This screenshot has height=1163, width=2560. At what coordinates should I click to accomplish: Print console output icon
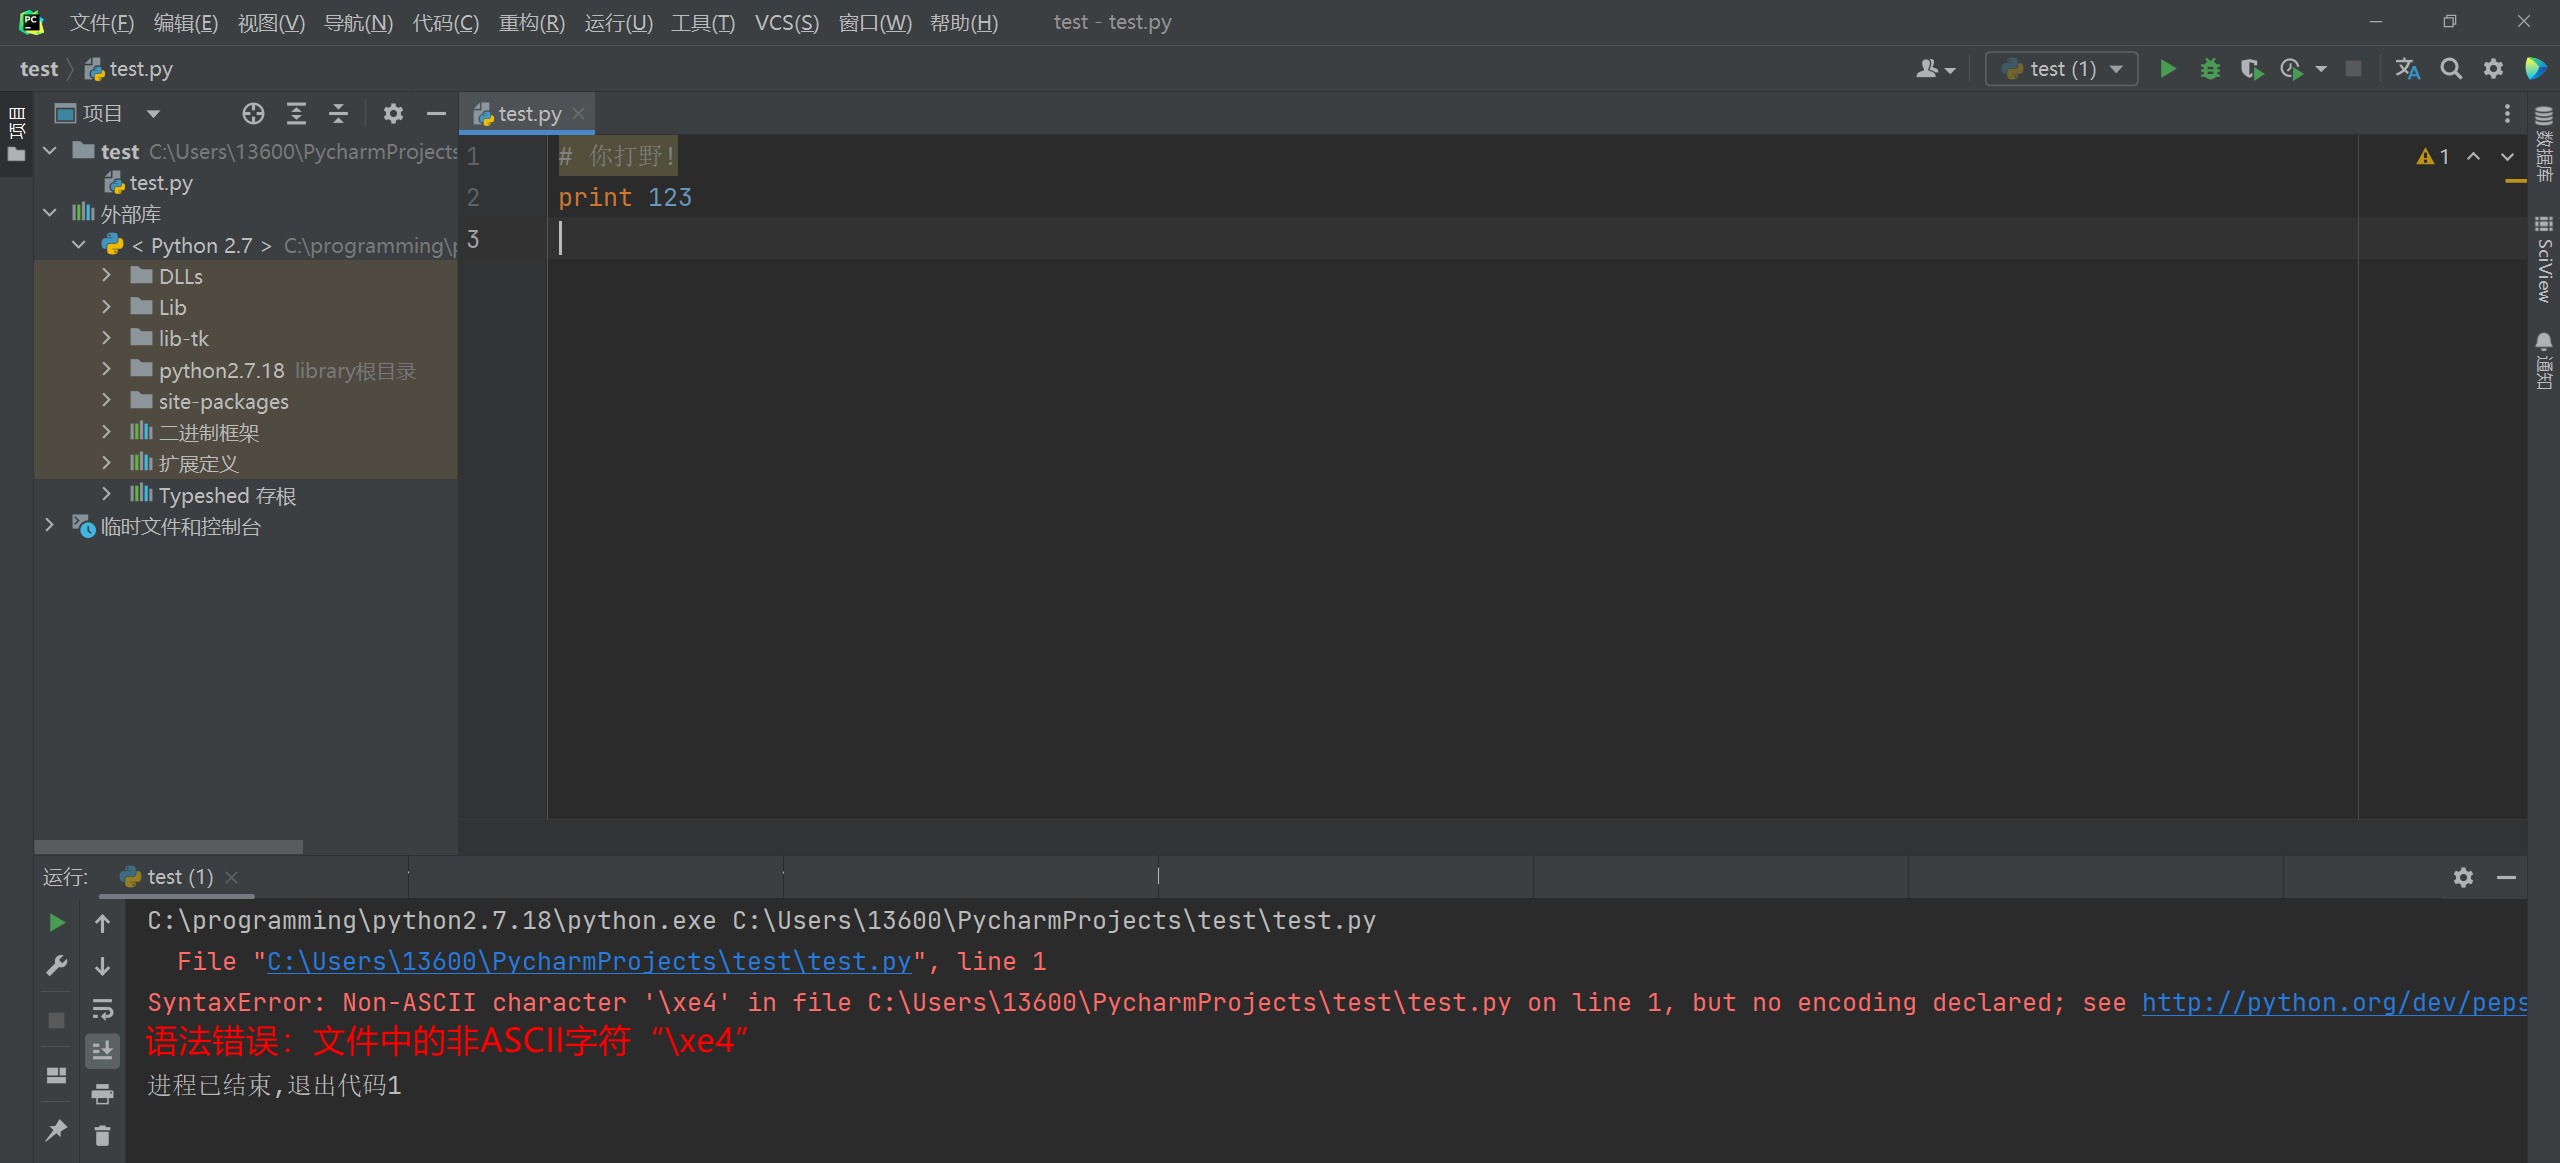tap(102, 1094)
